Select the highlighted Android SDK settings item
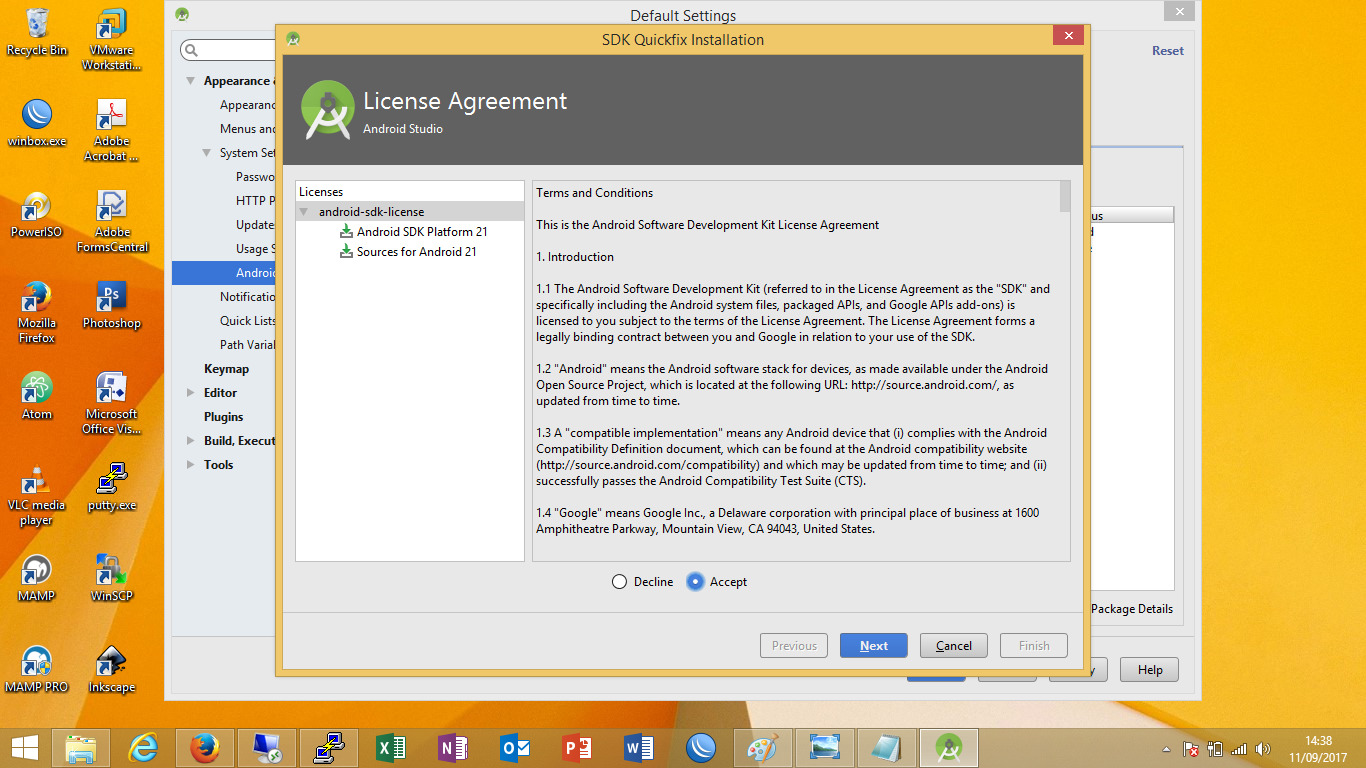The height and width of the screenshot is (768, 1366). click(224, 273)
